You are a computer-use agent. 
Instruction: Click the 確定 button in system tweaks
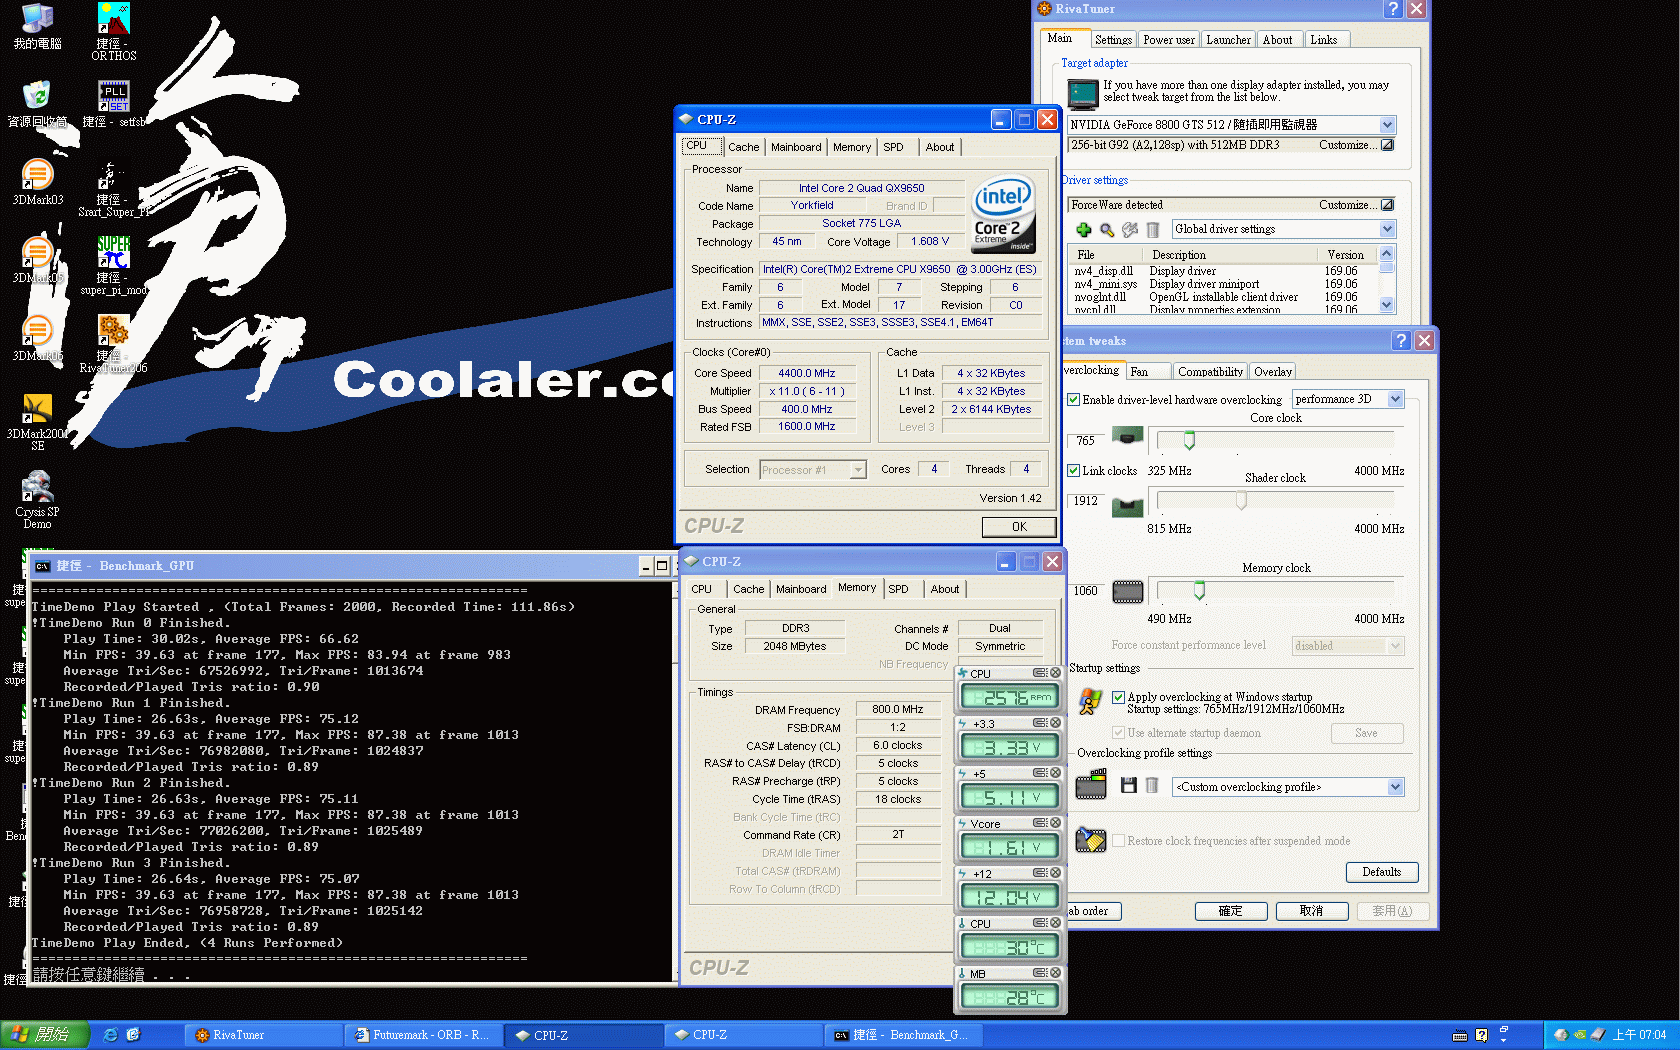[1231, 911]
